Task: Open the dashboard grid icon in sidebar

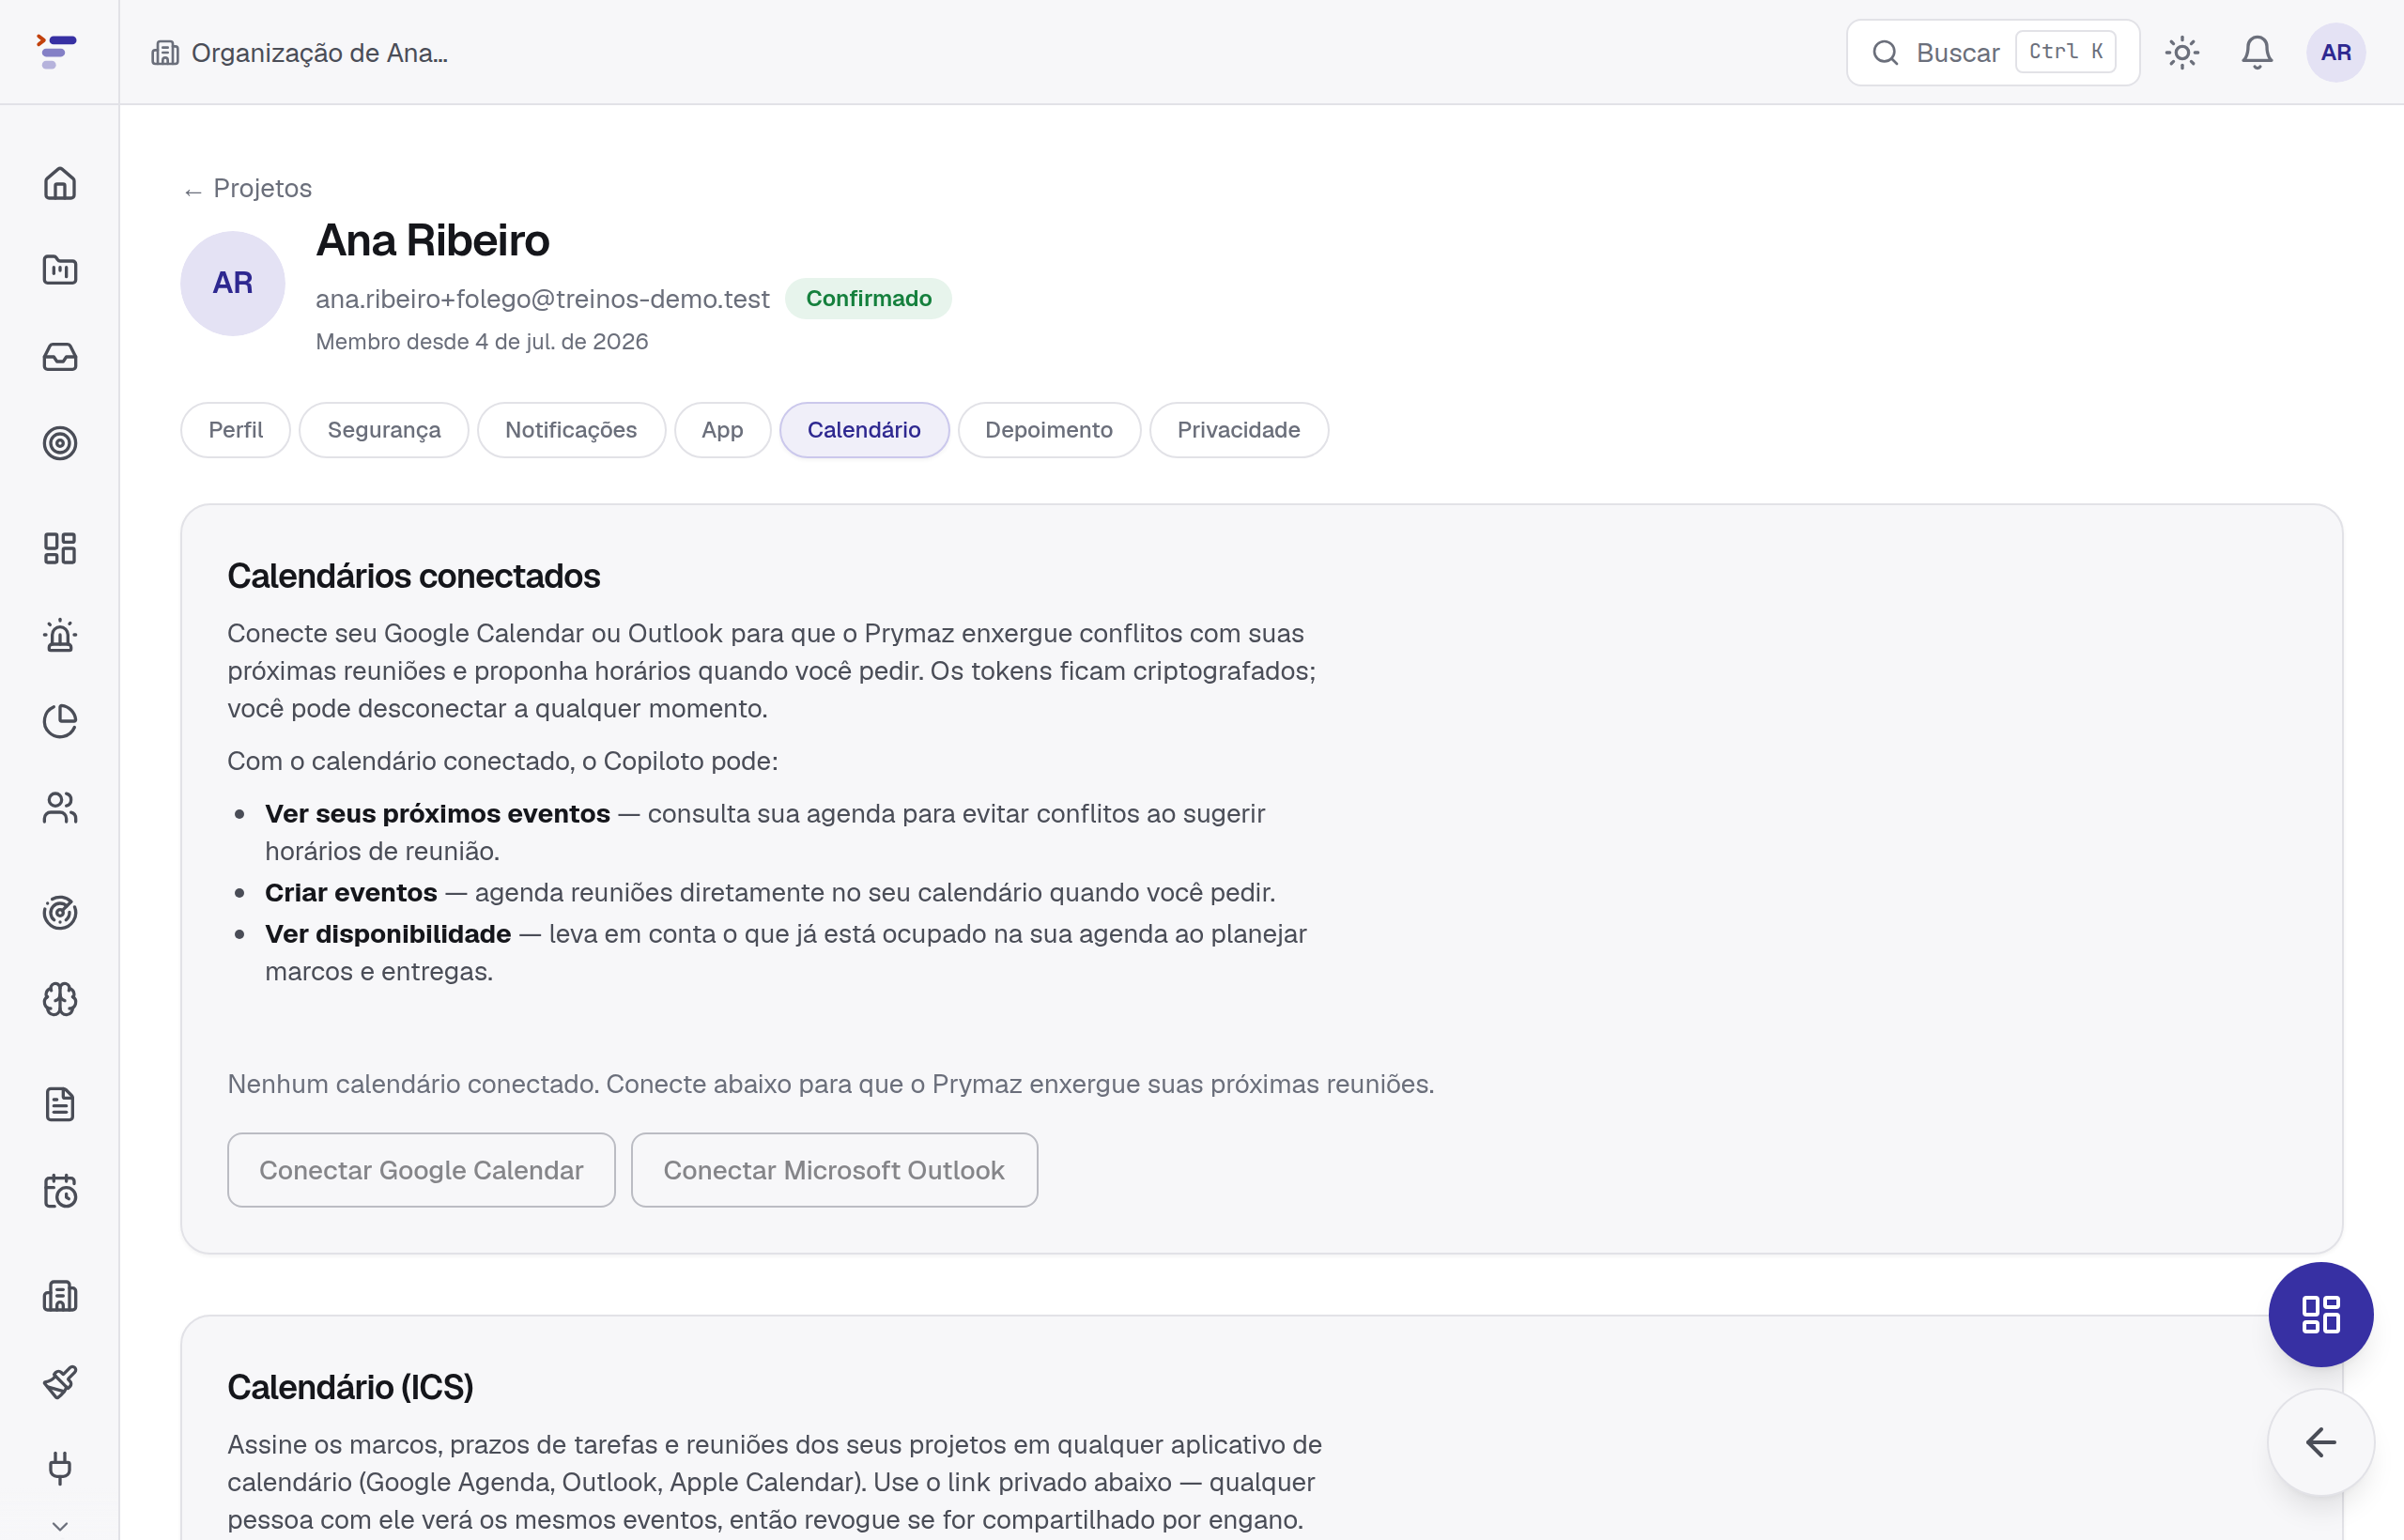Action: 60,548
